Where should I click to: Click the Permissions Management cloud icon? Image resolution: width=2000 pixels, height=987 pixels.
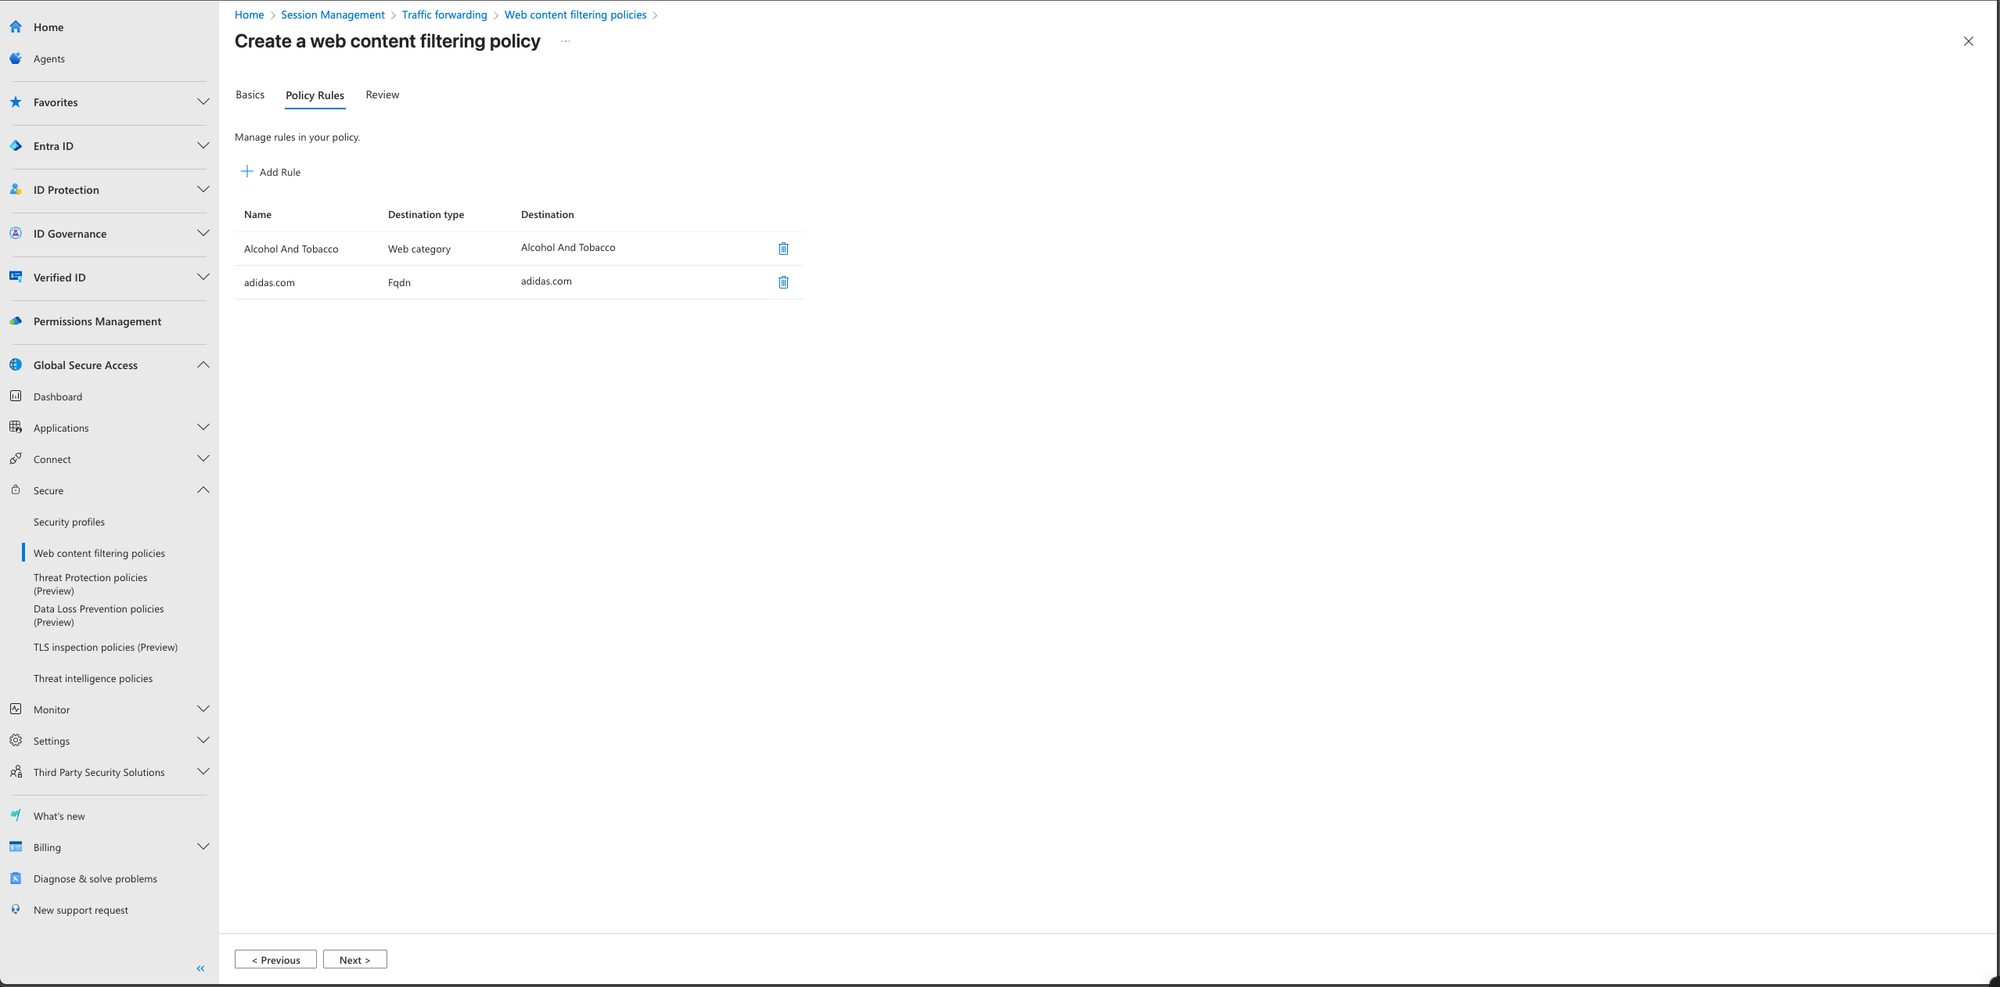click(16, 321)
